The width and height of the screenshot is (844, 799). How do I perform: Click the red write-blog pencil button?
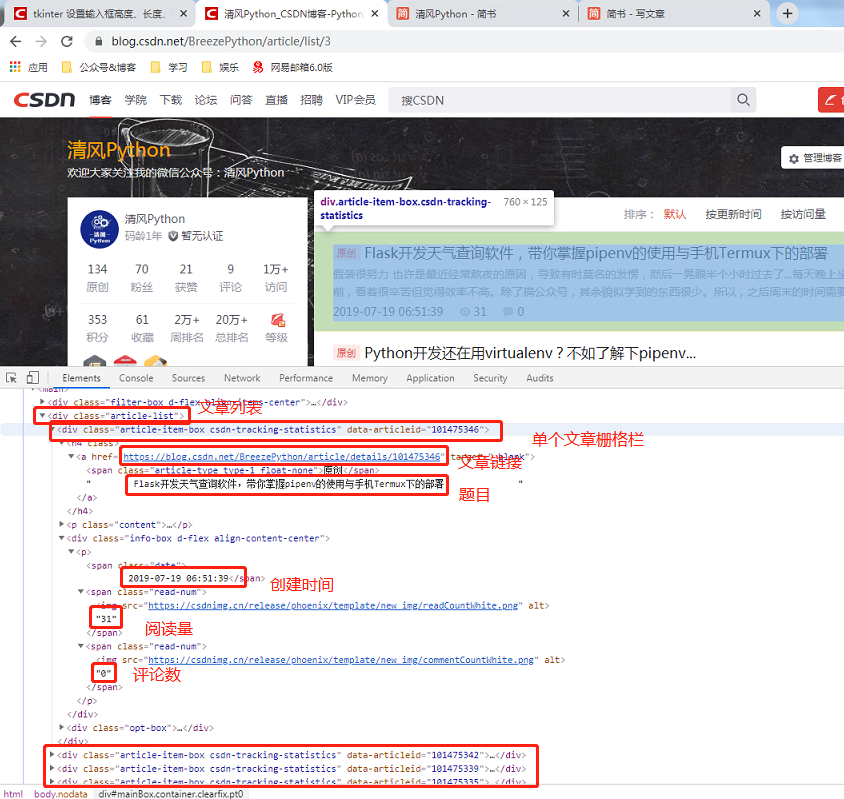point(831,100)
